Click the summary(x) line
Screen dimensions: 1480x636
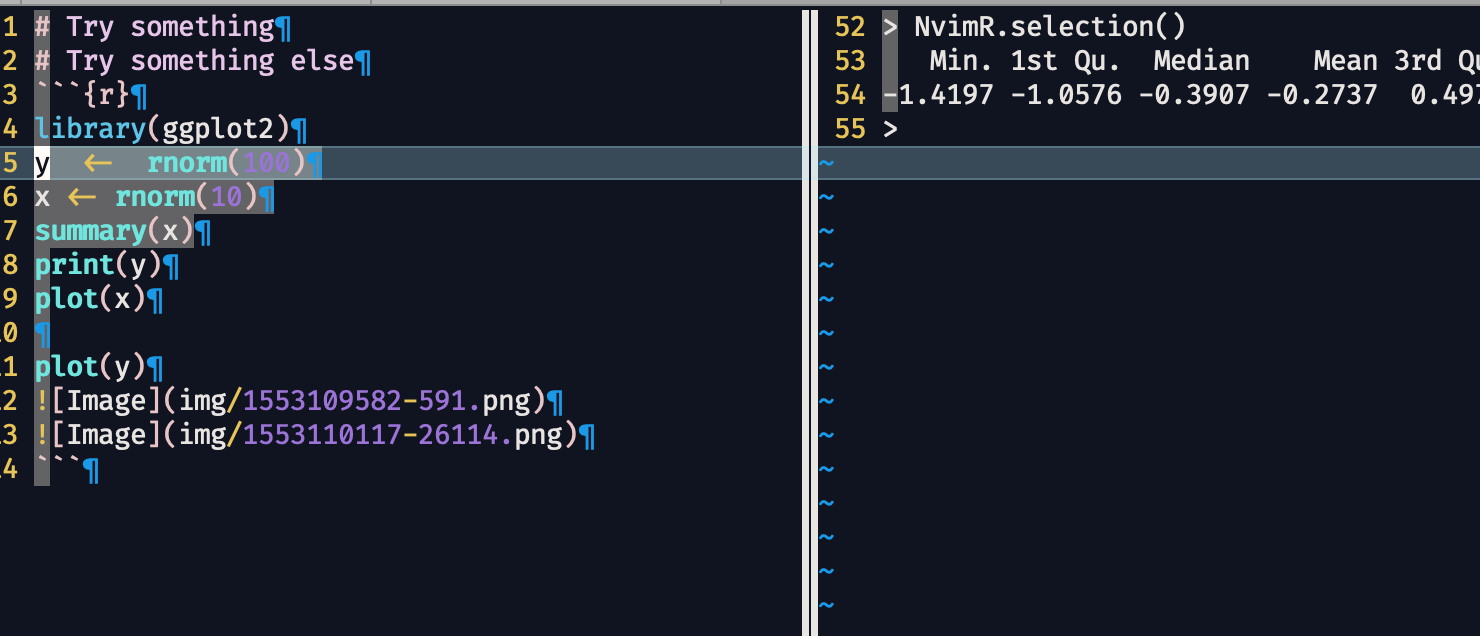pos(114,230)
